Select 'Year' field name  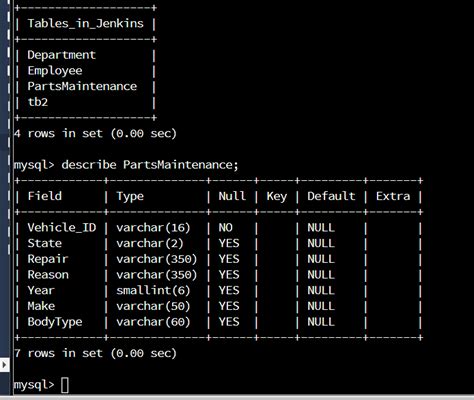[41, 290]
